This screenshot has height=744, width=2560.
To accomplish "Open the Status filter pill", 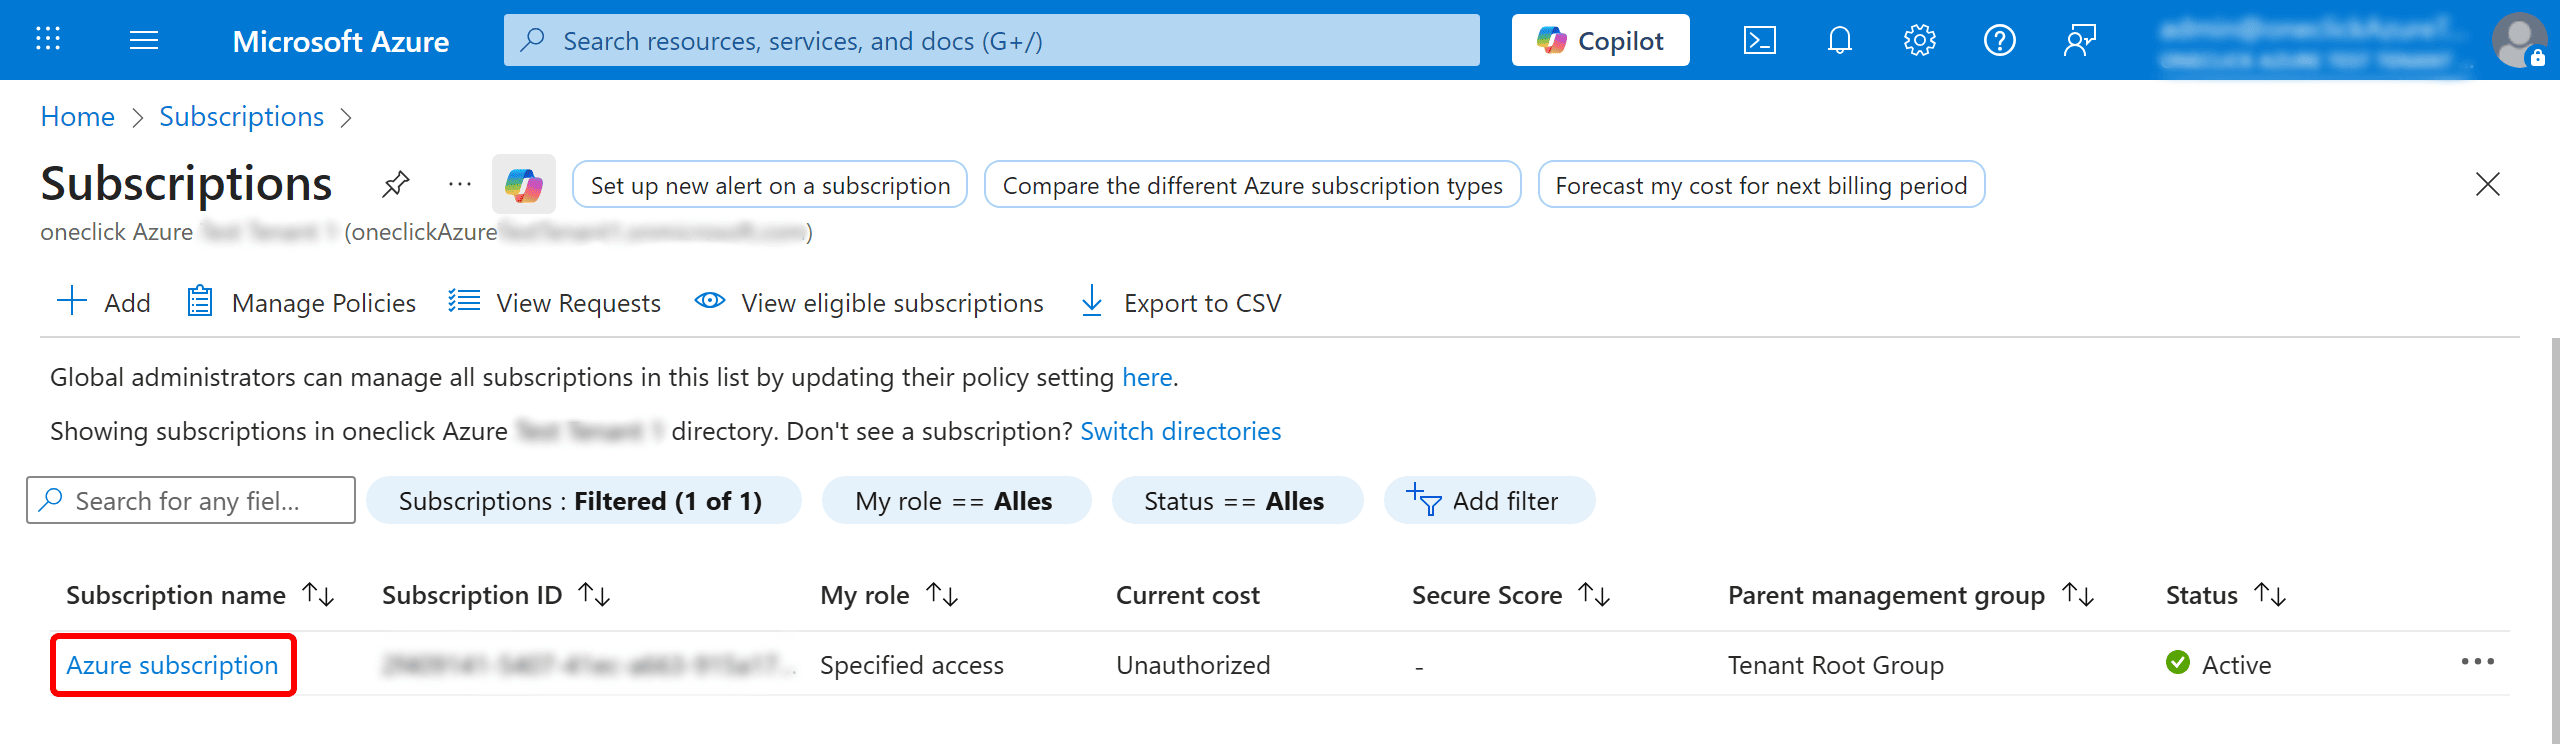I will [1236, 501].
